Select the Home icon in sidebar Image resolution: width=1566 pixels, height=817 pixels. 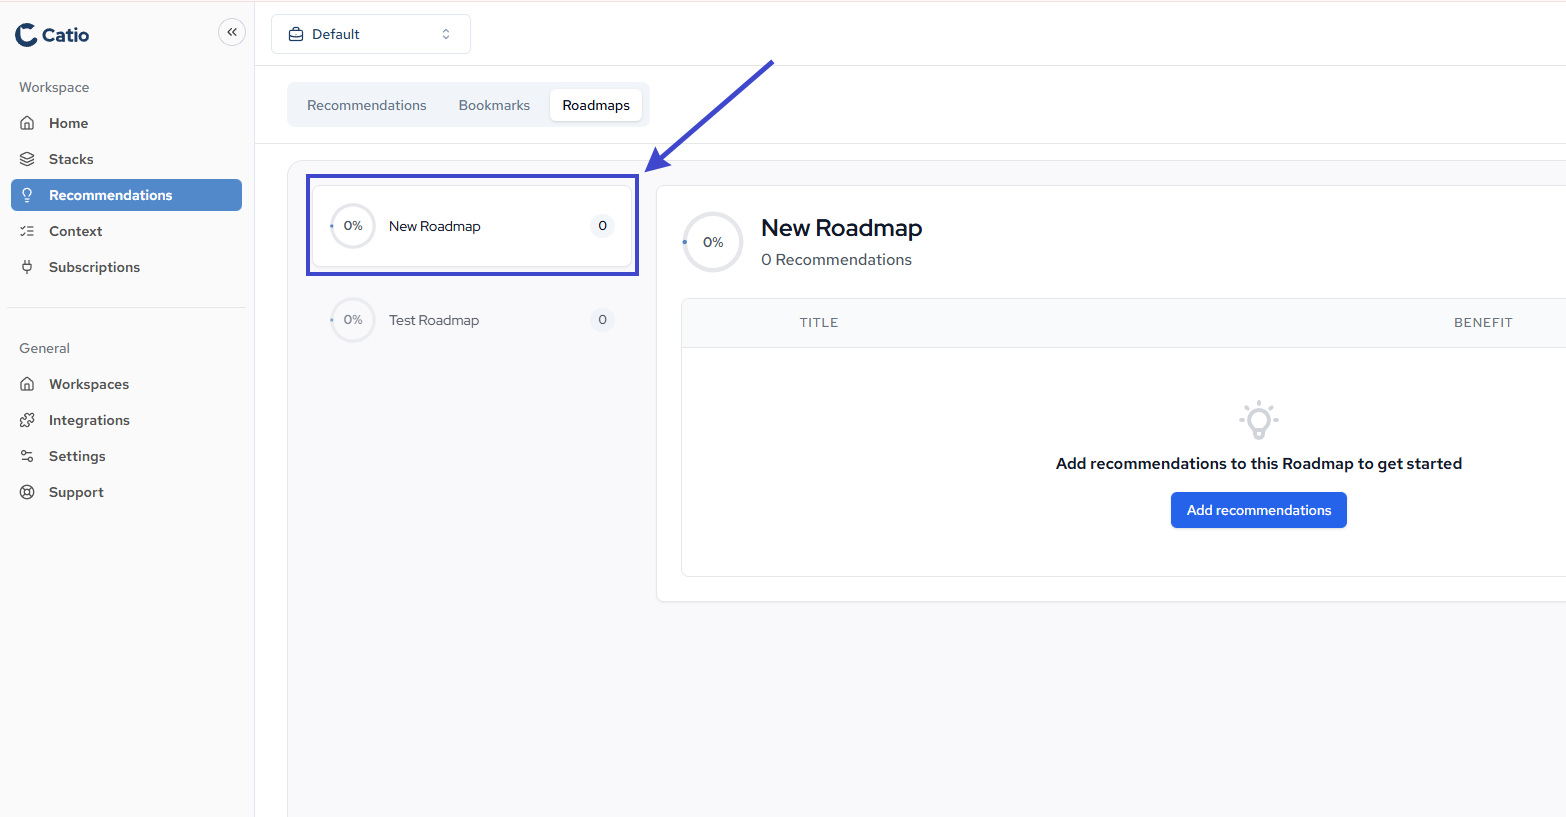[27, 122]
